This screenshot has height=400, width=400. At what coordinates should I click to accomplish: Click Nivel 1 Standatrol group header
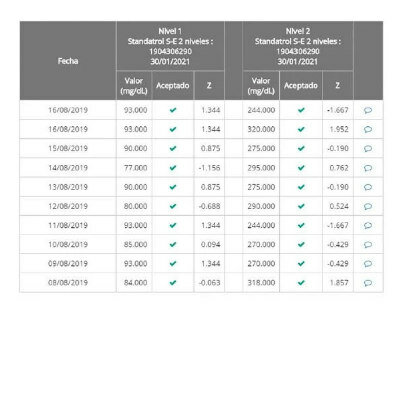click(170, 46)
